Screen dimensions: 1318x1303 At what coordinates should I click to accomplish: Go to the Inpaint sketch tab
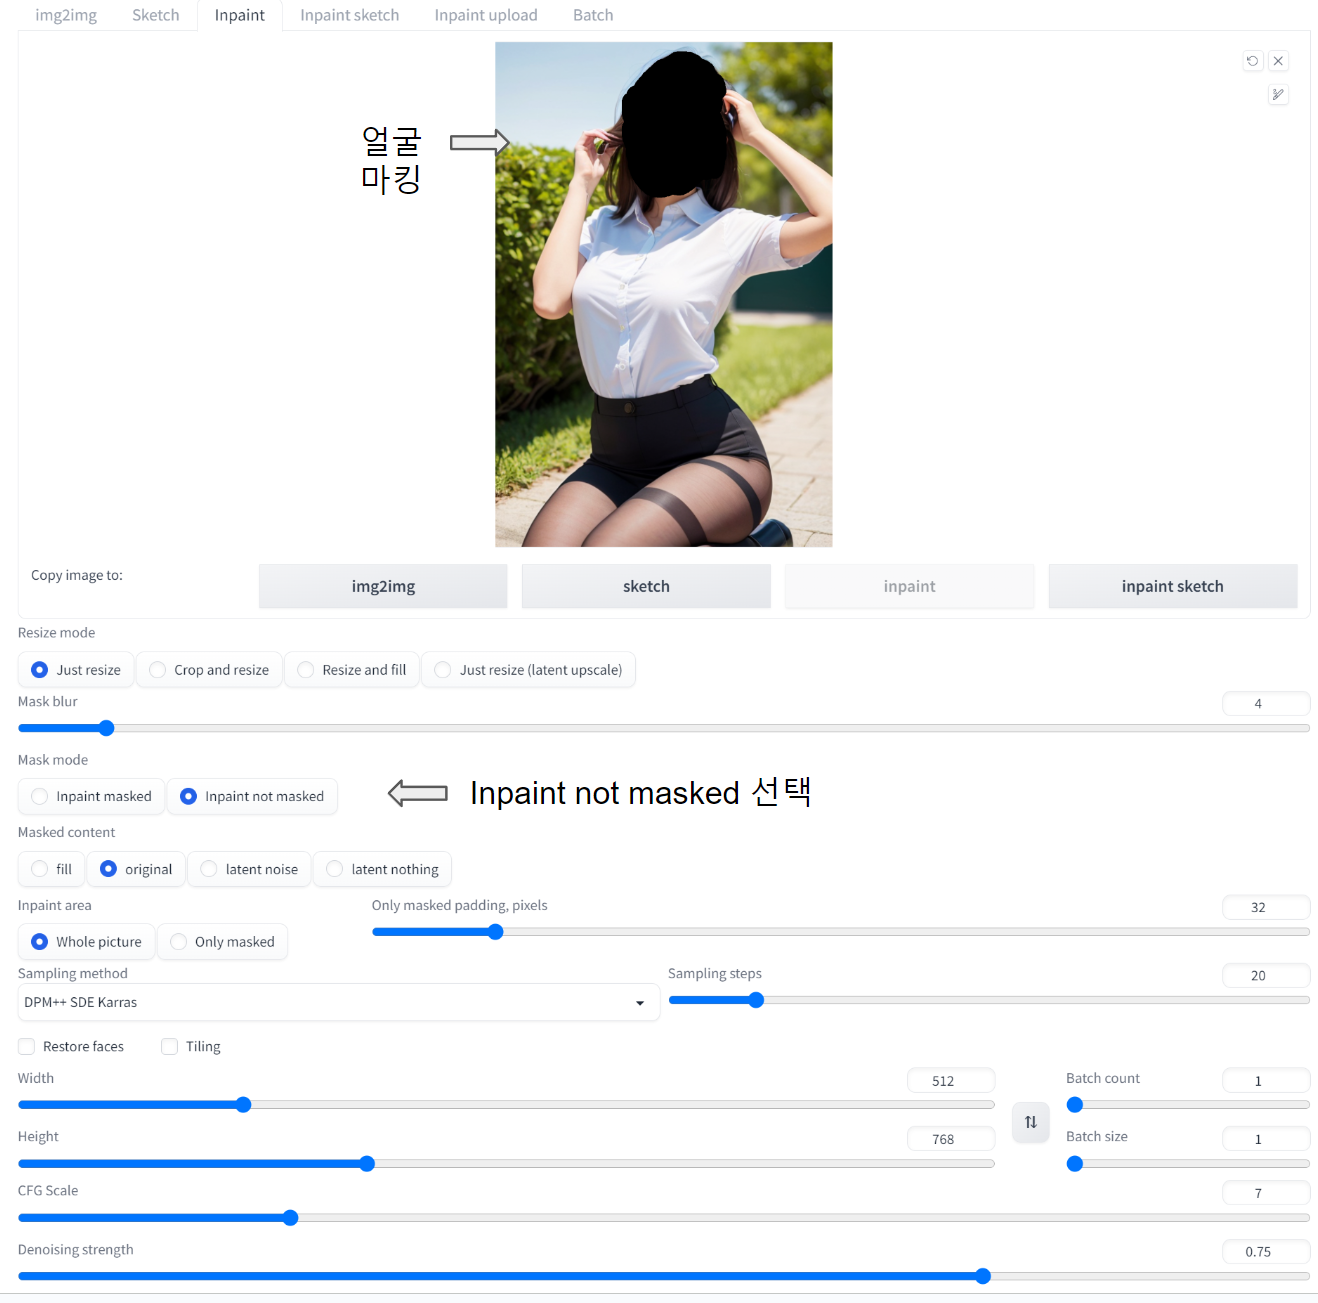(x=350, y=15)
